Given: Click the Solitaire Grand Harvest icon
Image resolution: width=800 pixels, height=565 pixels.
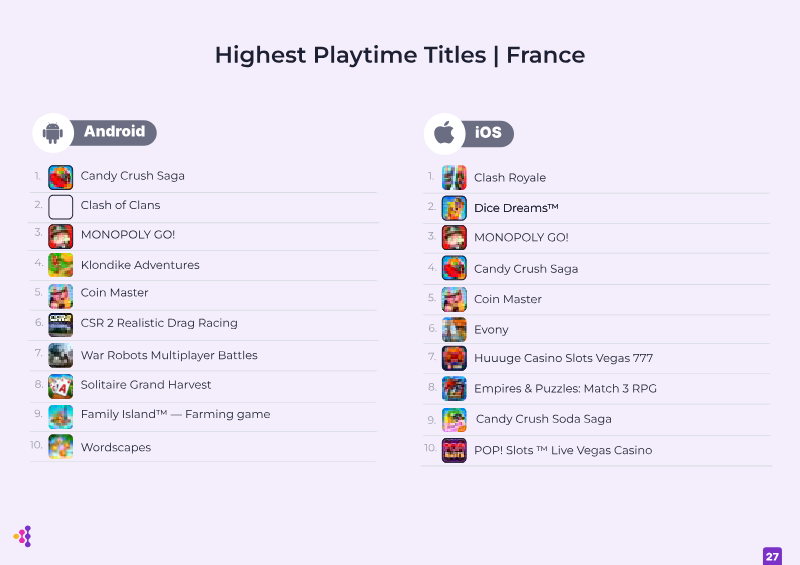Looking at the screenshot, I should pos(60,385).
